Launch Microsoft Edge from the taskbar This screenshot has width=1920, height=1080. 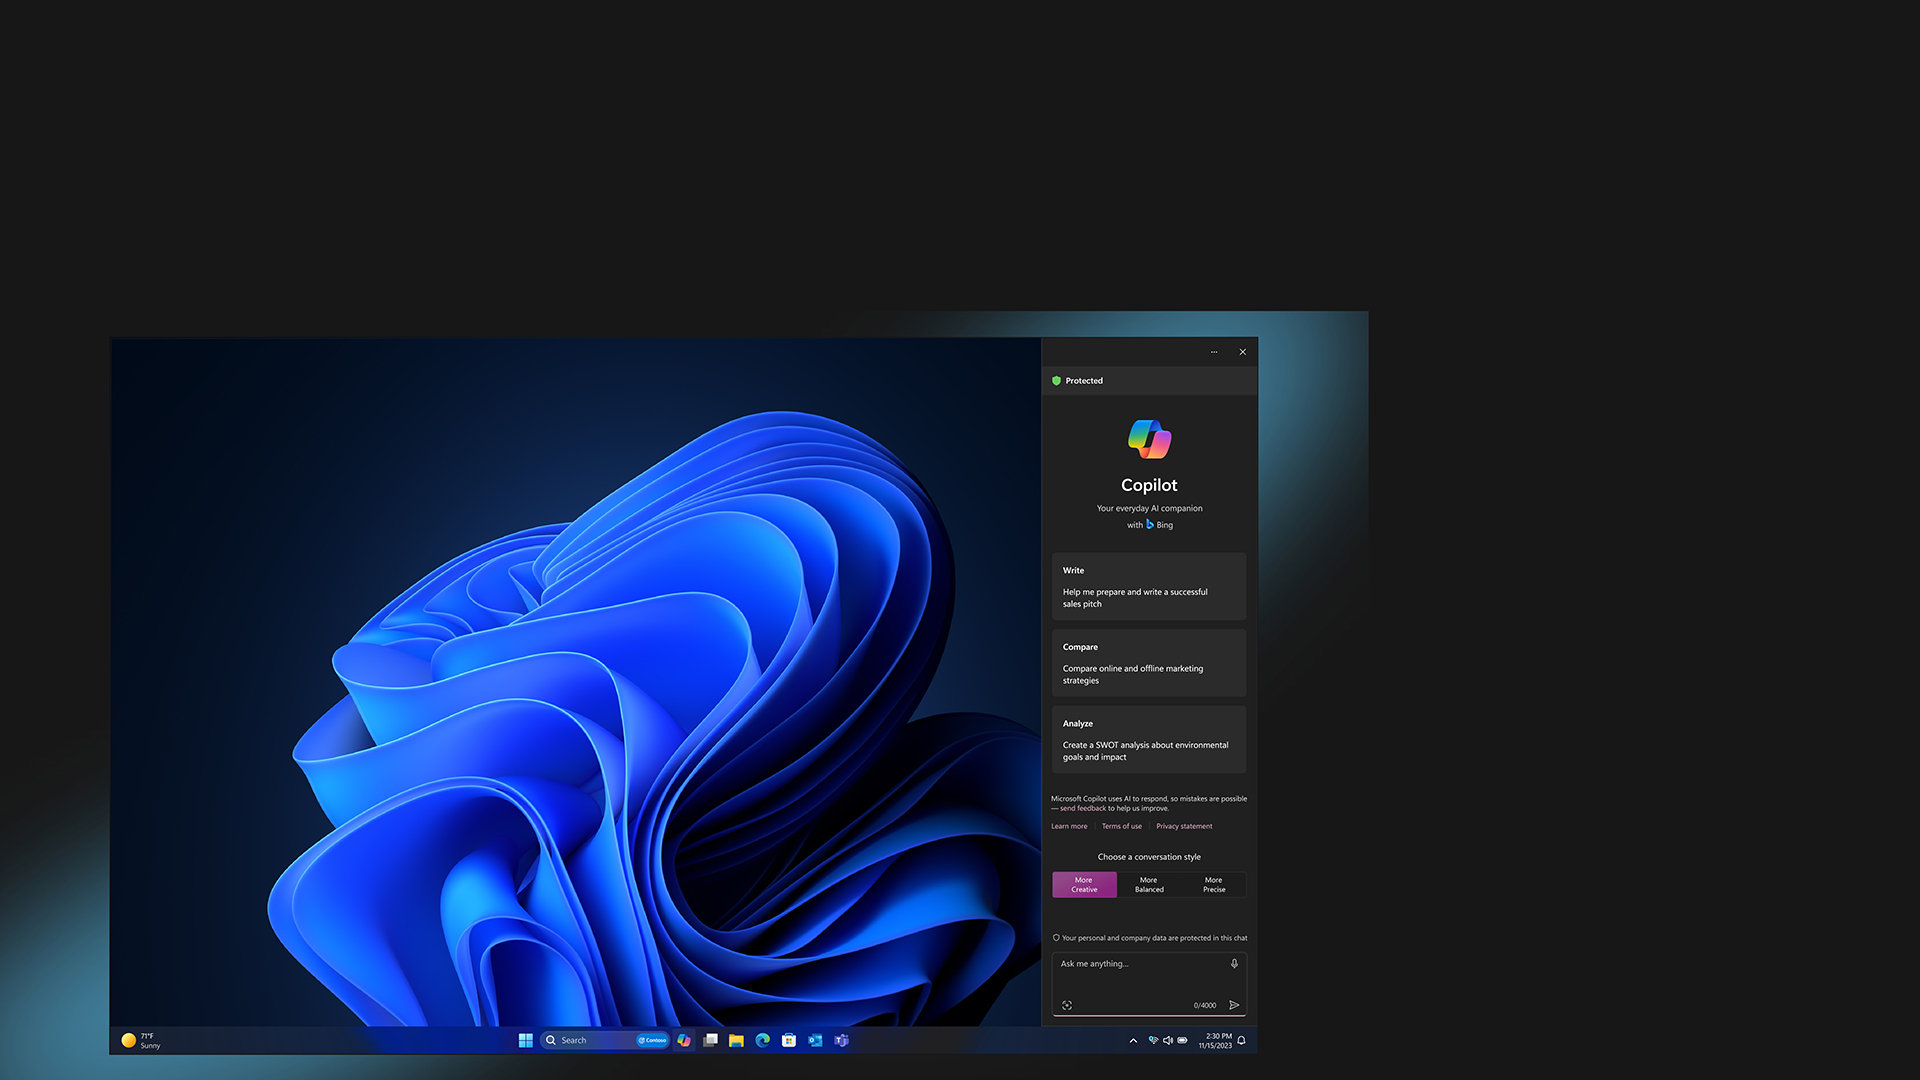762,1040
